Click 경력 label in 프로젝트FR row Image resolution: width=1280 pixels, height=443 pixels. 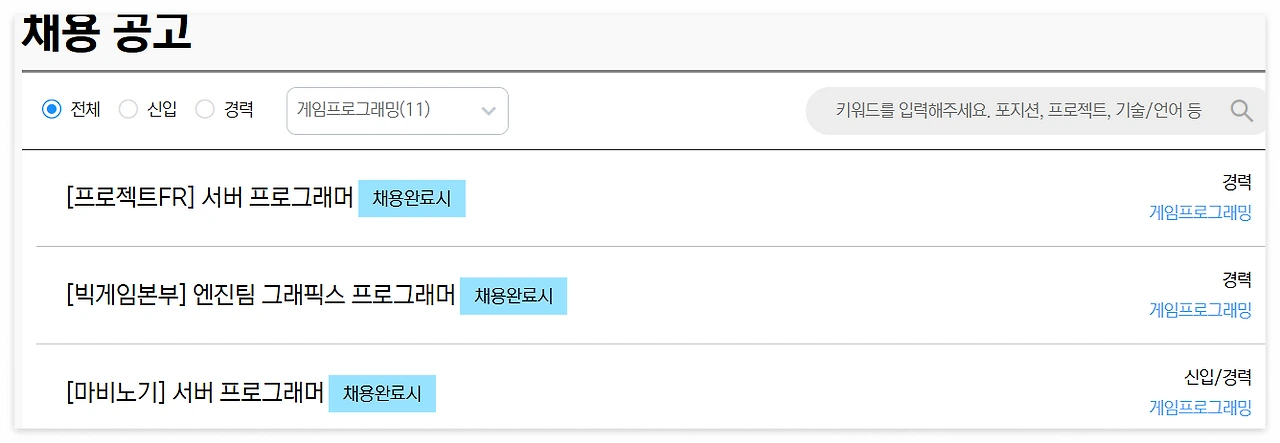[1236, 182]
